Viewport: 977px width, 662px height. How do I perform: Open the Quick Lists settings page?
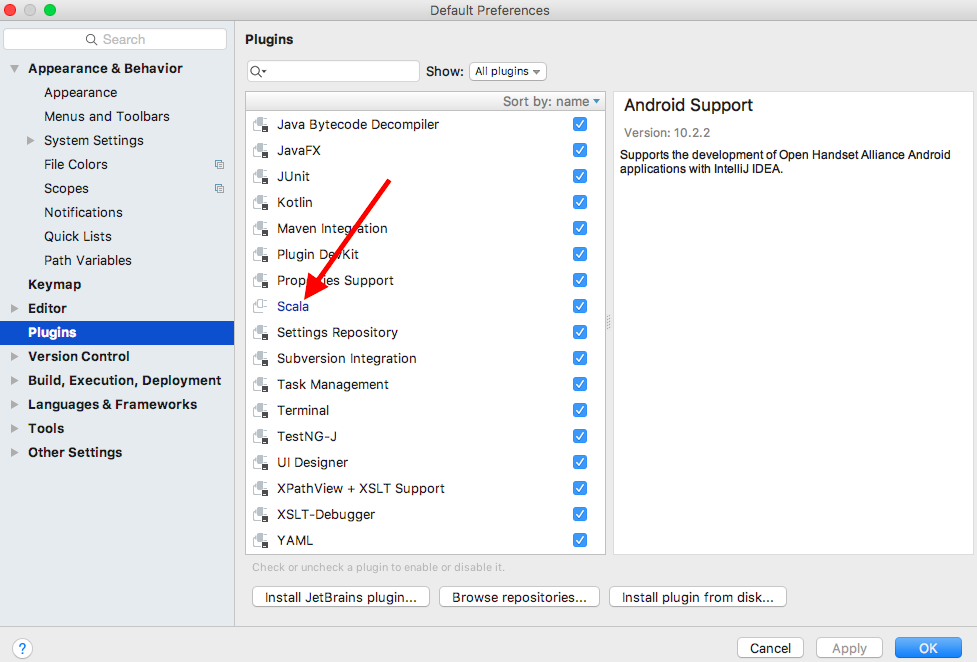78,236
